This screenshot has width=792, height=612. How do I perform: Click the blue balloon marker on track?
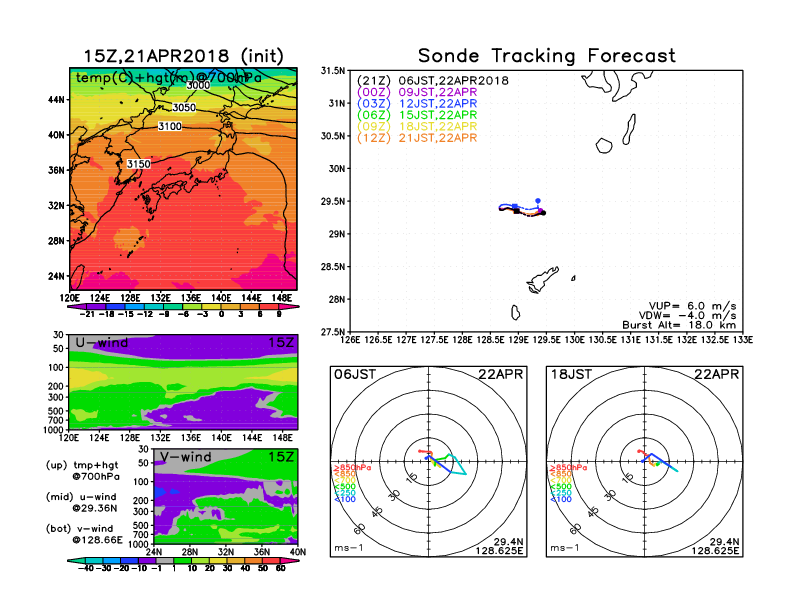pos(538,201)
